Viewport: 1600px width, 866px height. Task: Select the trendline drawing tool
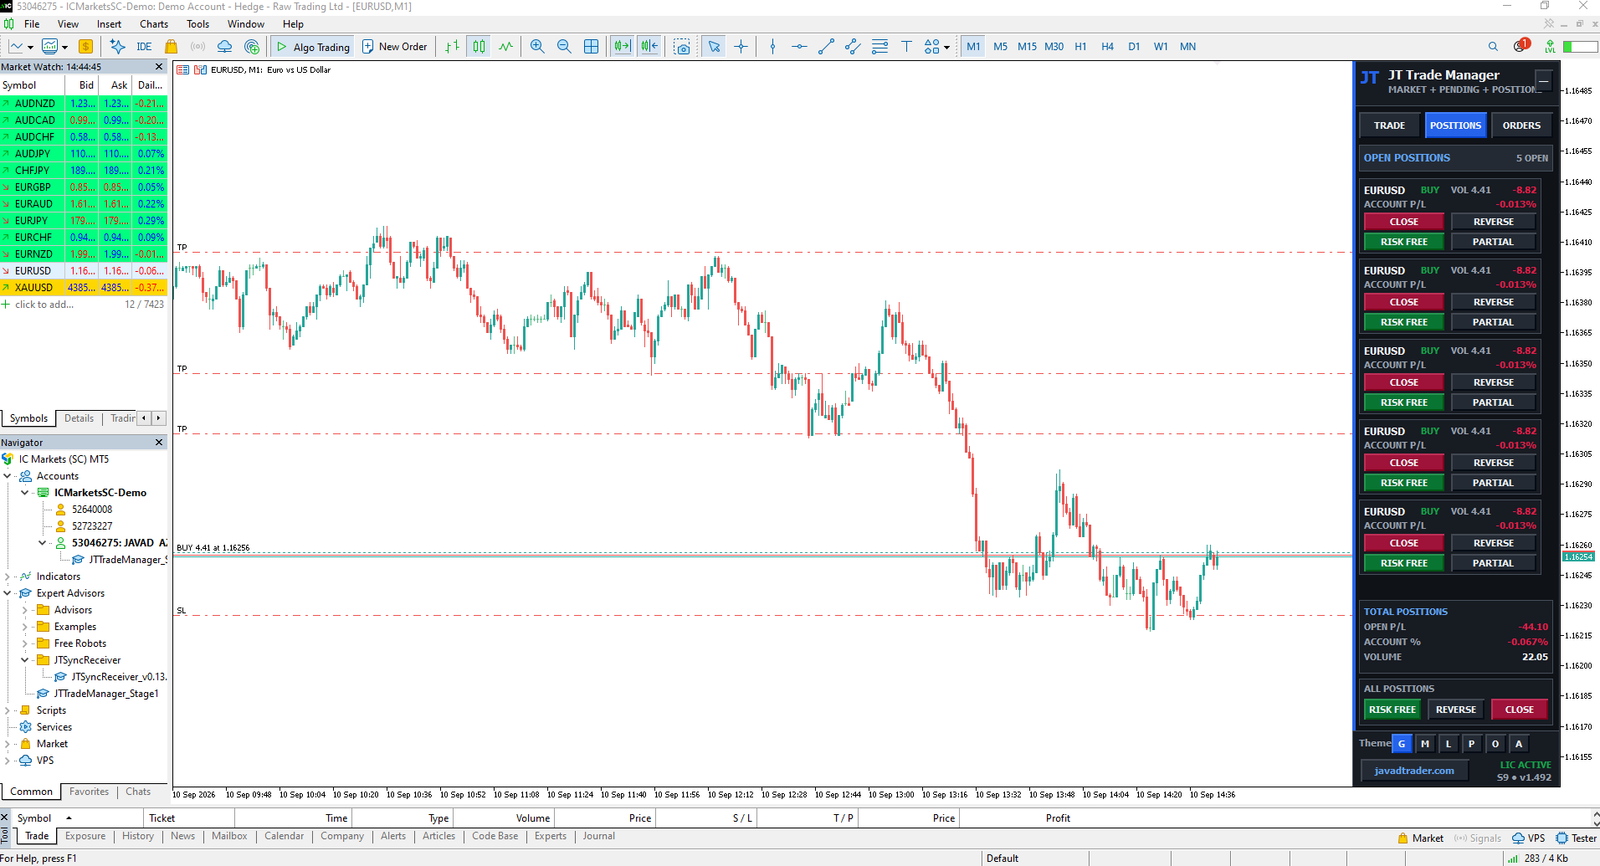(826, 46)
